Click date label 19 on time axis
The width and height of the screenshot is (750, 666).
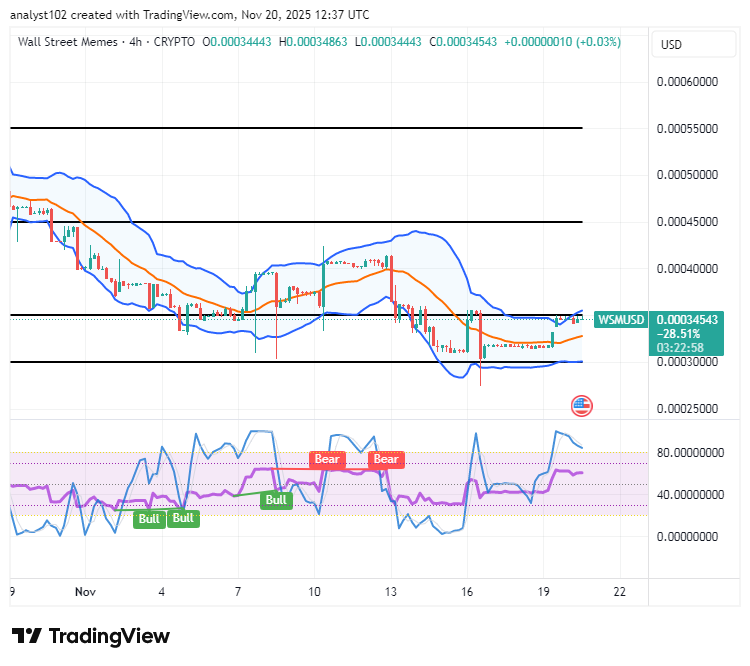[x=543, y=592]
